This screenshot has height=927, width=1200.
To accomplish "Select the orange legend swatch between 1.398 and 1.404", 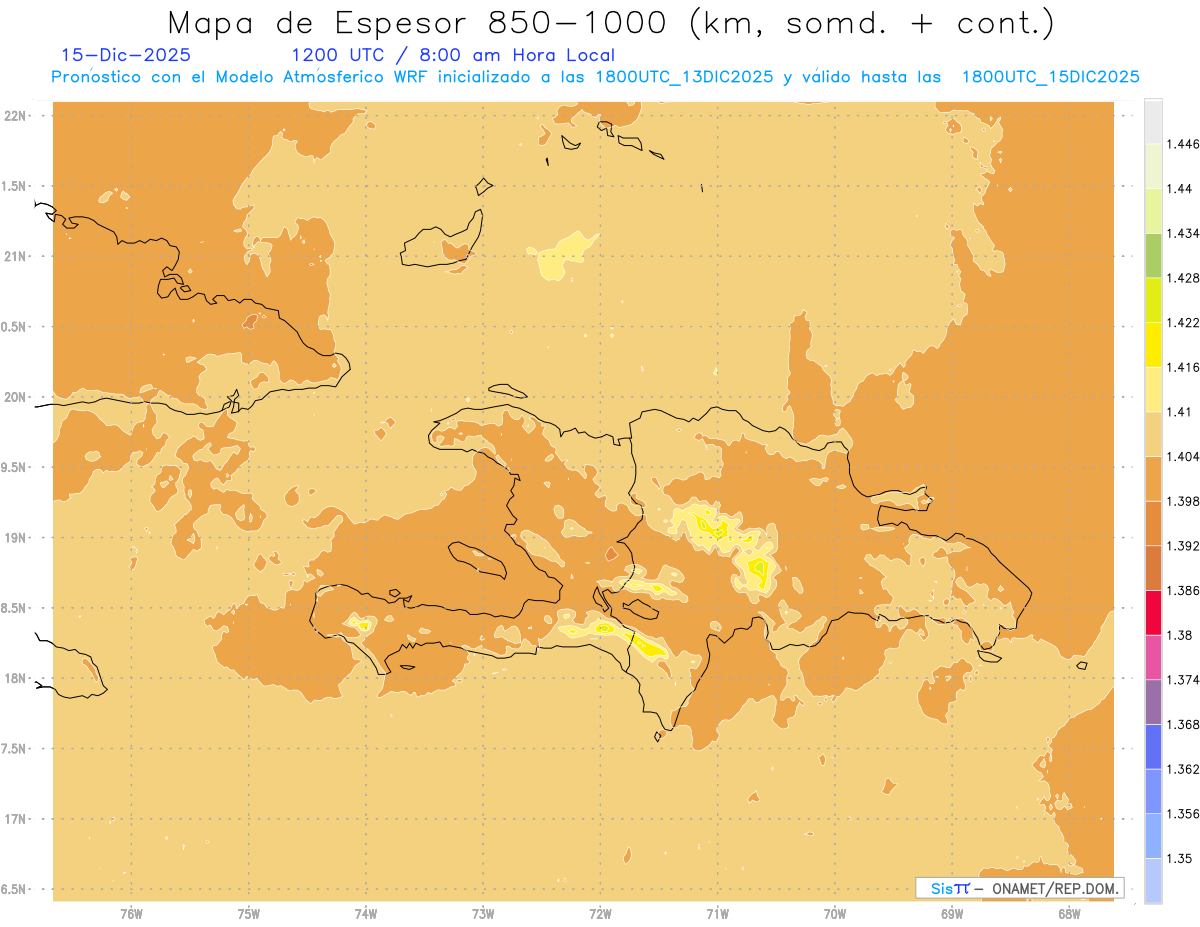I will coord(1153,478).
